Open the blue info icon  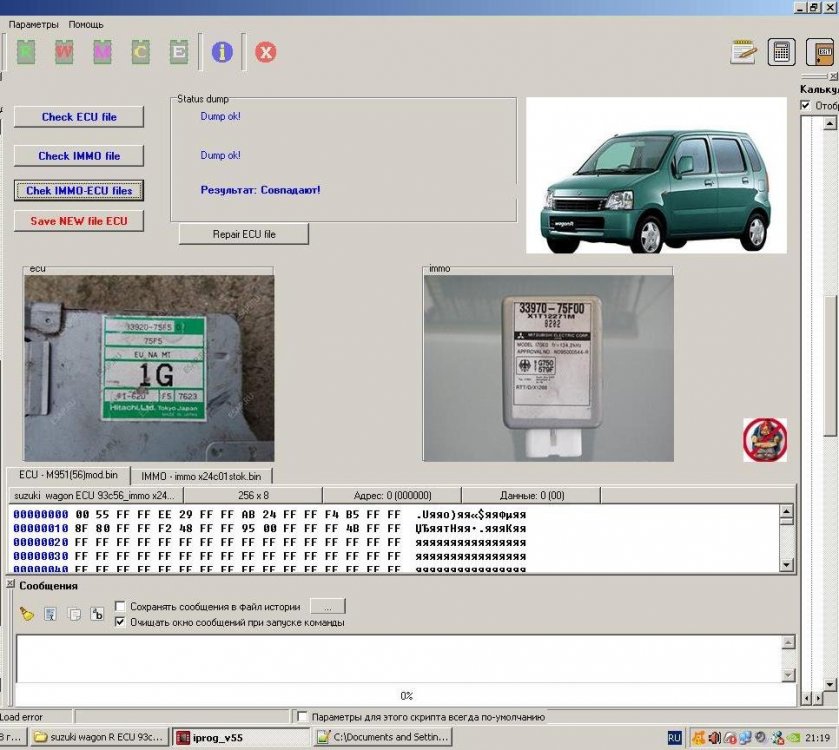pos(222,52)
